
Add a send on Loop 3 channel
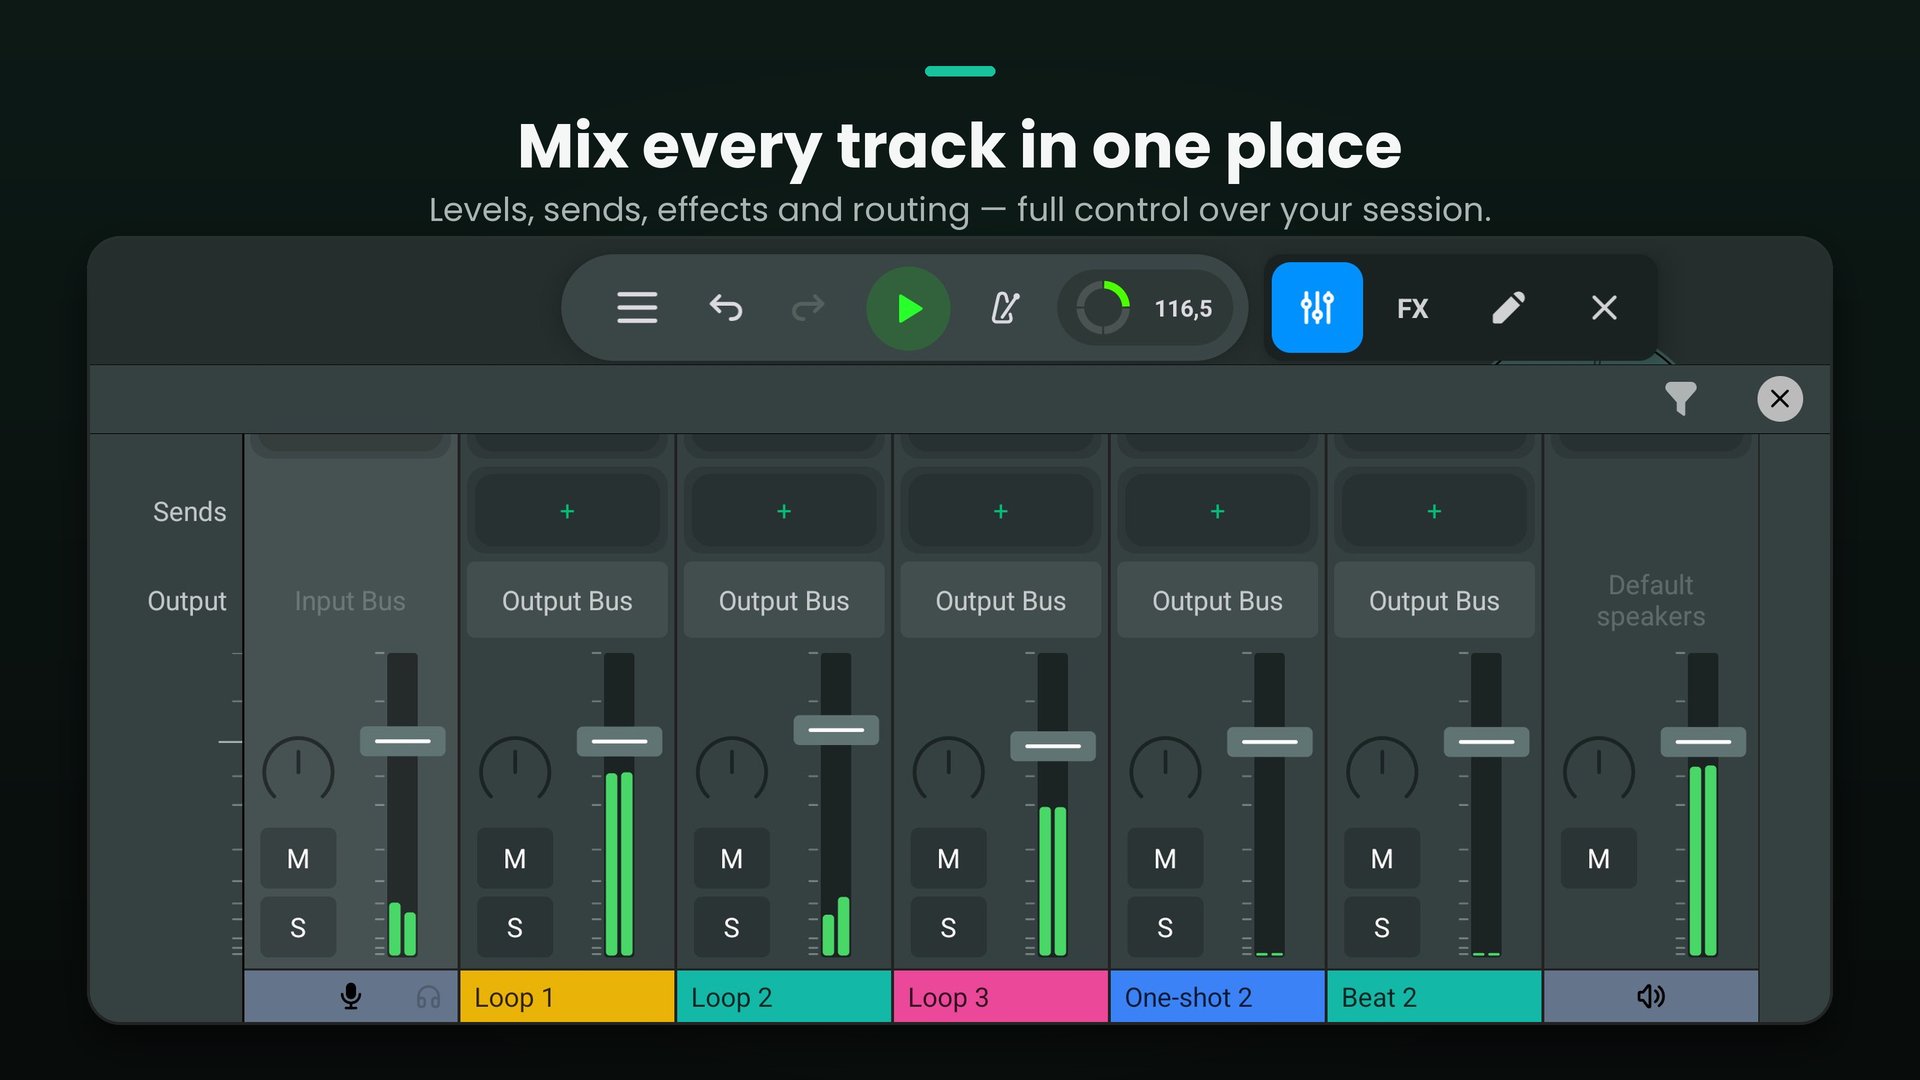click(x=1001, y=511)
